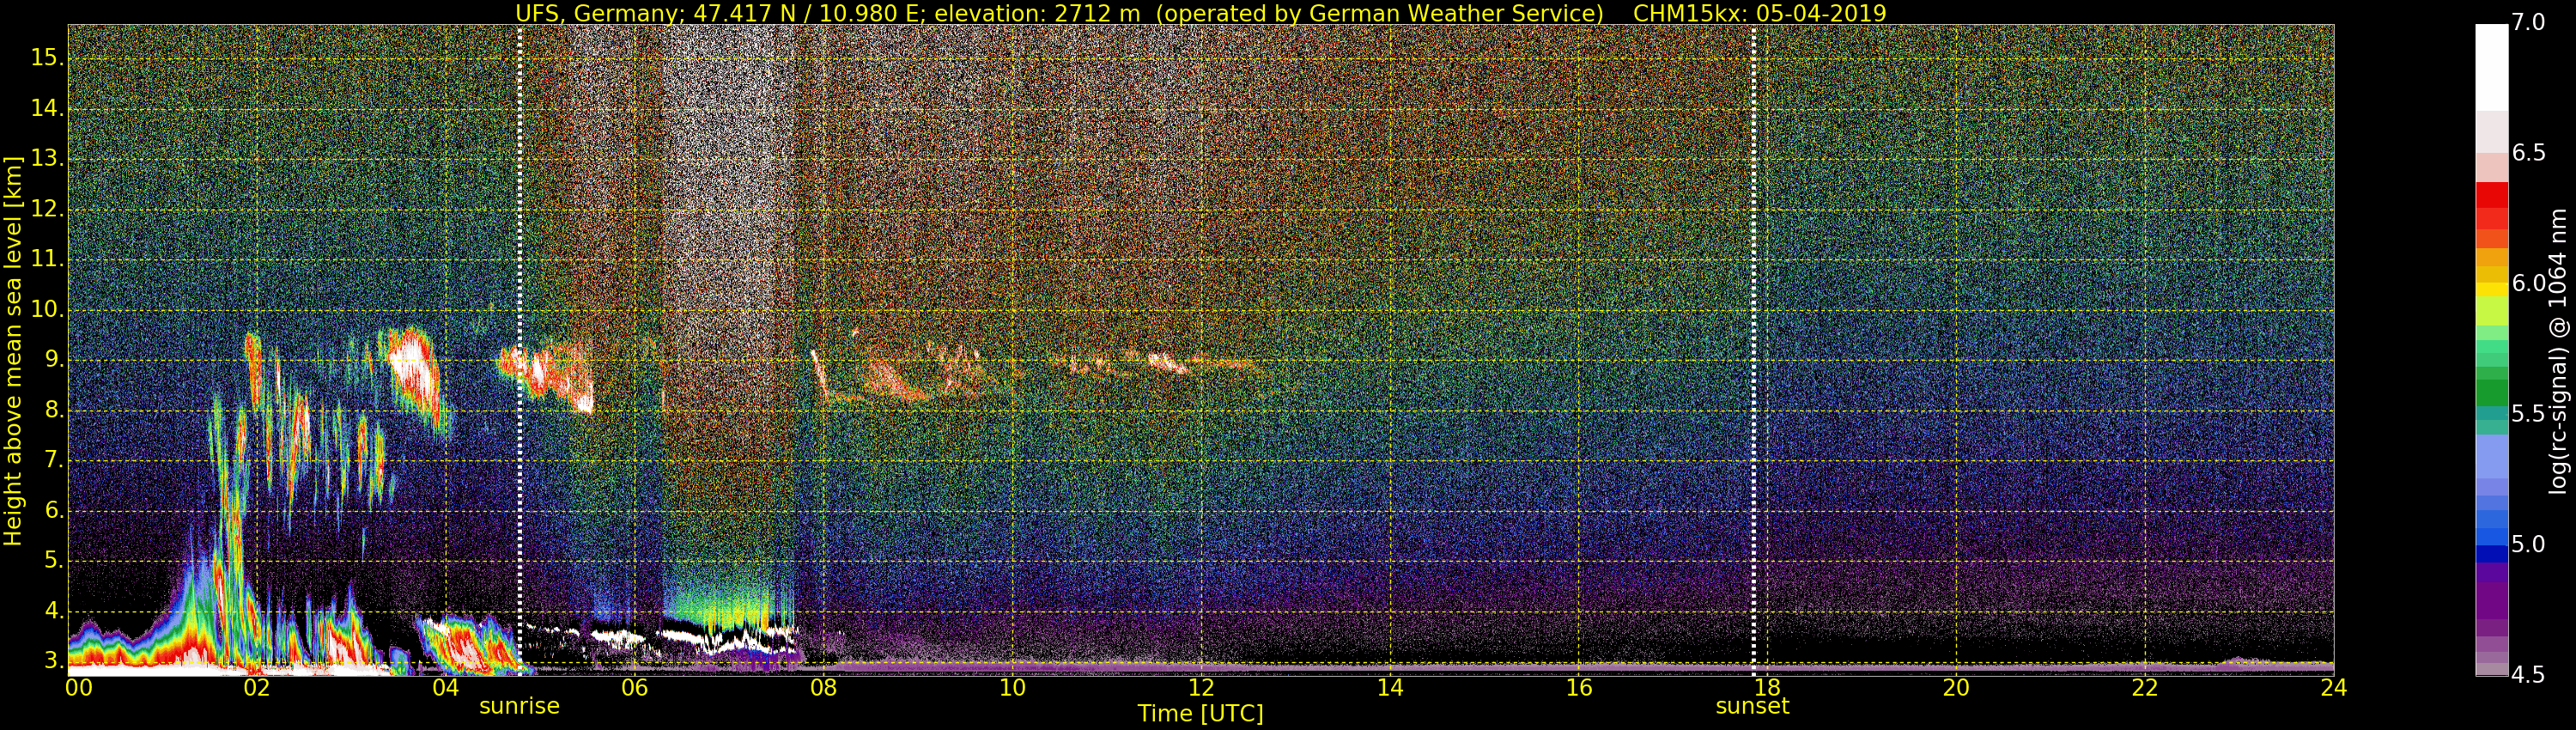2576x730 pixels.
Task: Click the dotted white sunset line in the plot
Action: pos(1754,350)
